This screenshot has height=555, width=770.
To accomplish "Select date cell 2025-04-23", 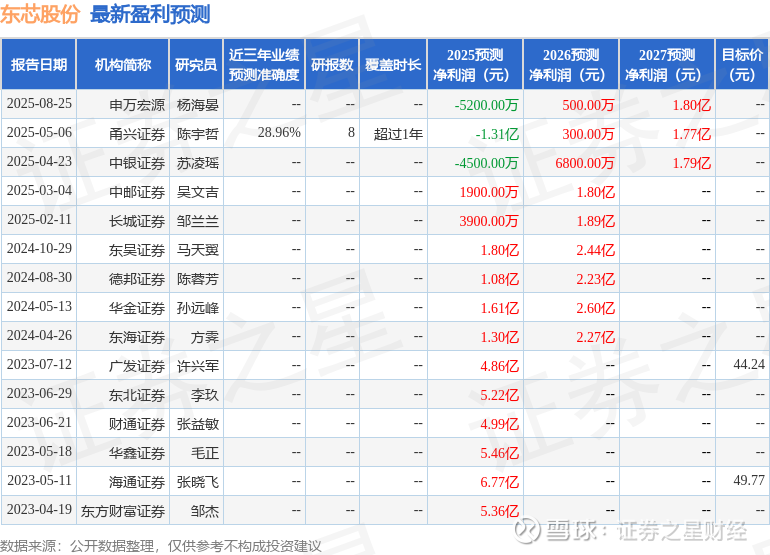I will click(x=39, y=162).
